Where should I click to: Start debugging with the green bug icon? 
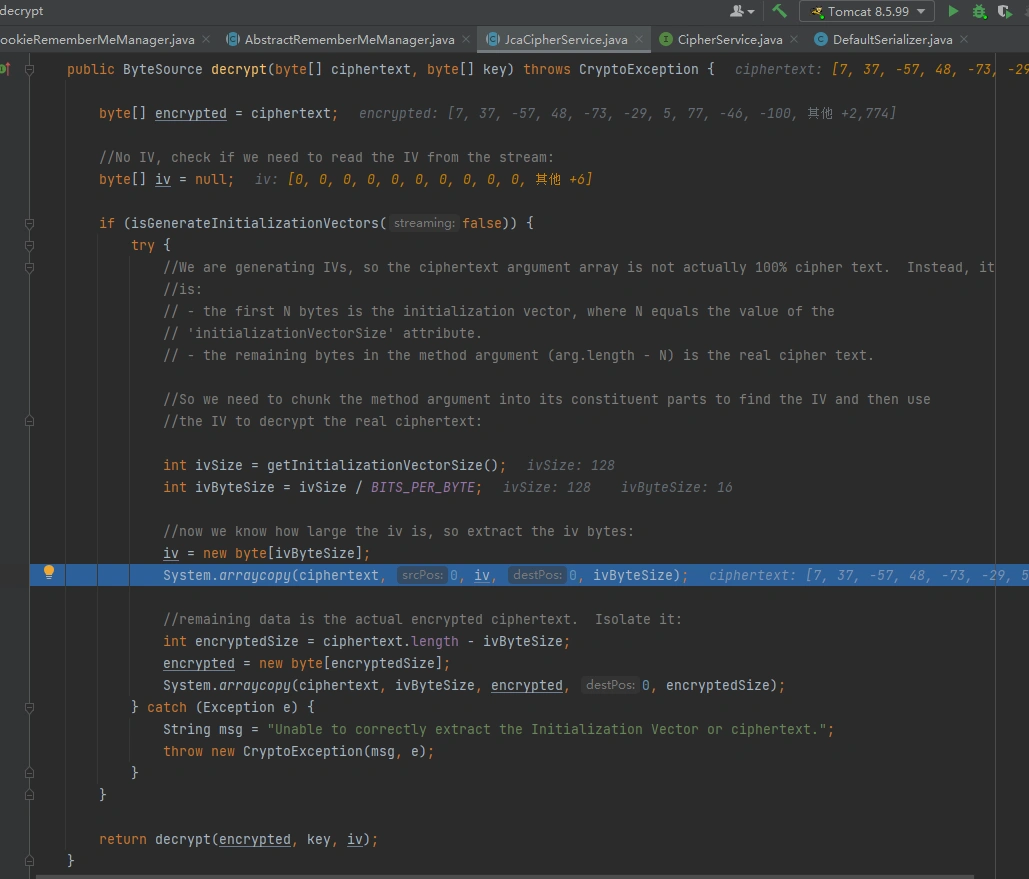point(979,12)
